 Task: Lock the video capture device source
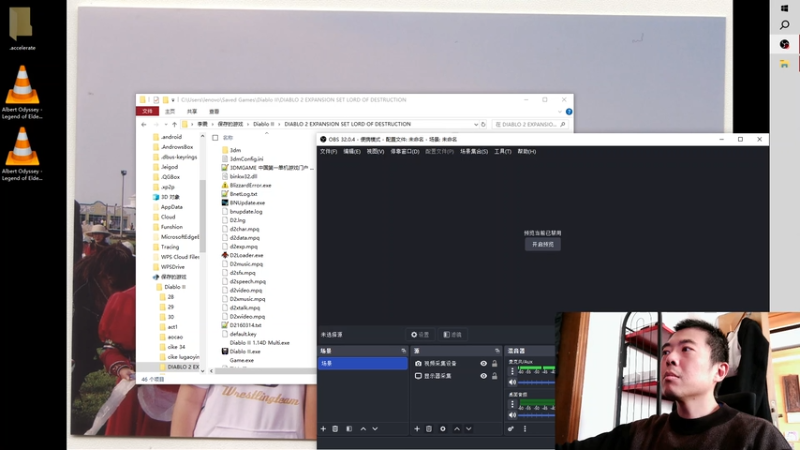click(x=494, y=364)
